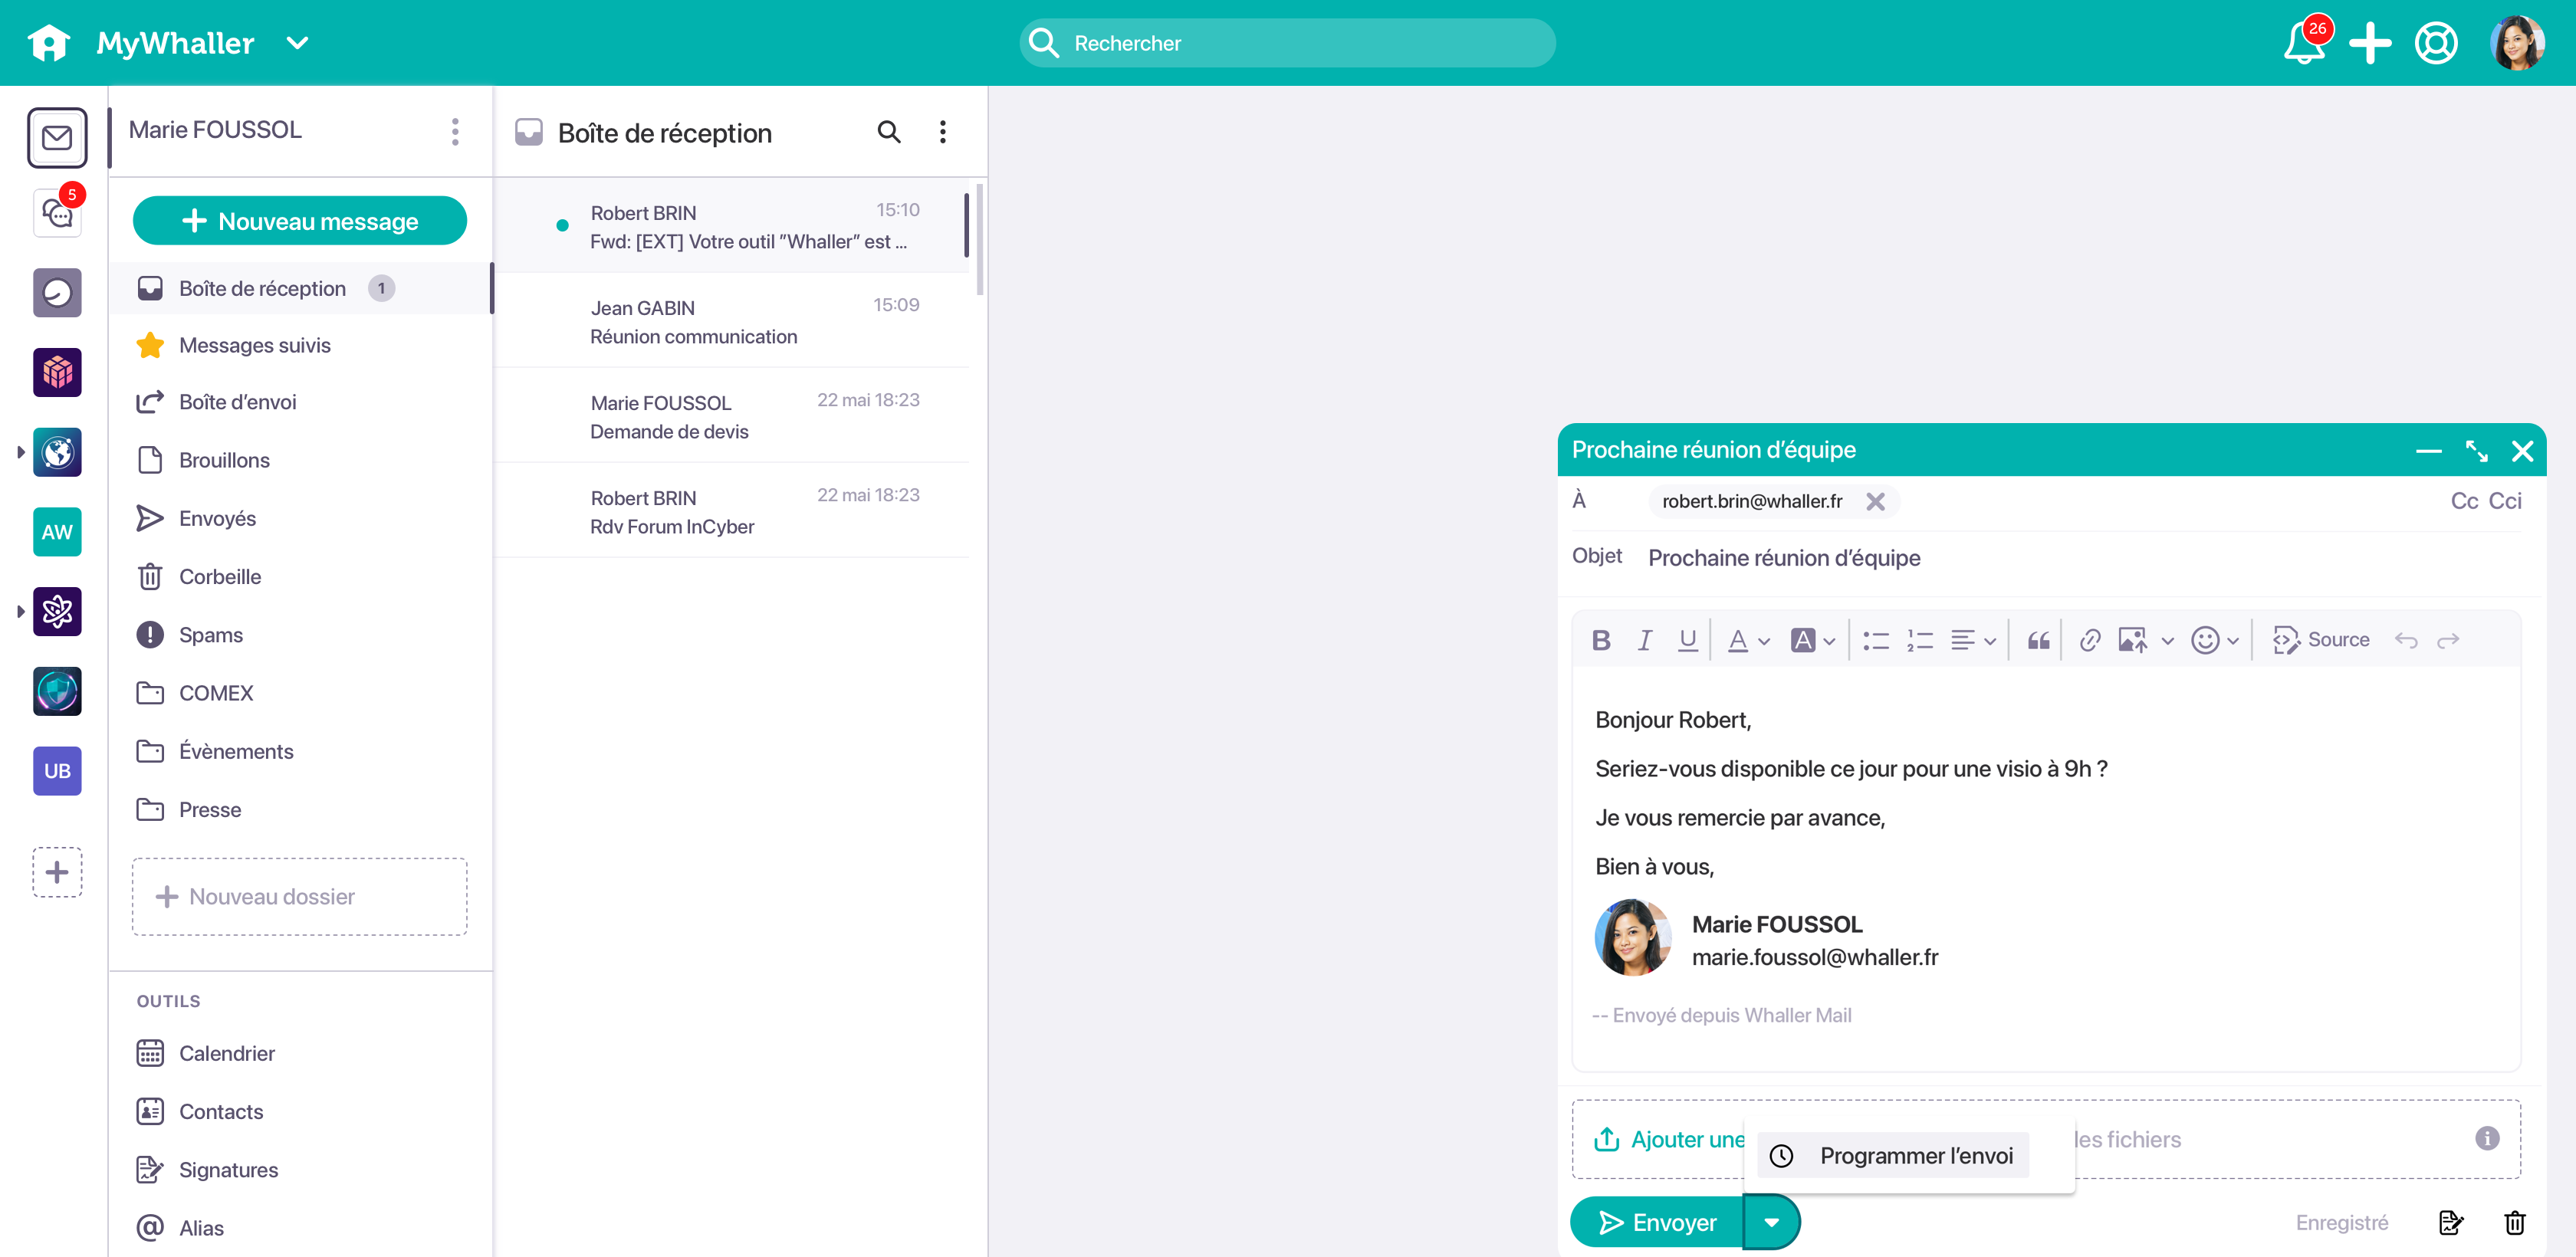Open email from Jean GABIN
2576x1257 pixels.
pos(731,321)
